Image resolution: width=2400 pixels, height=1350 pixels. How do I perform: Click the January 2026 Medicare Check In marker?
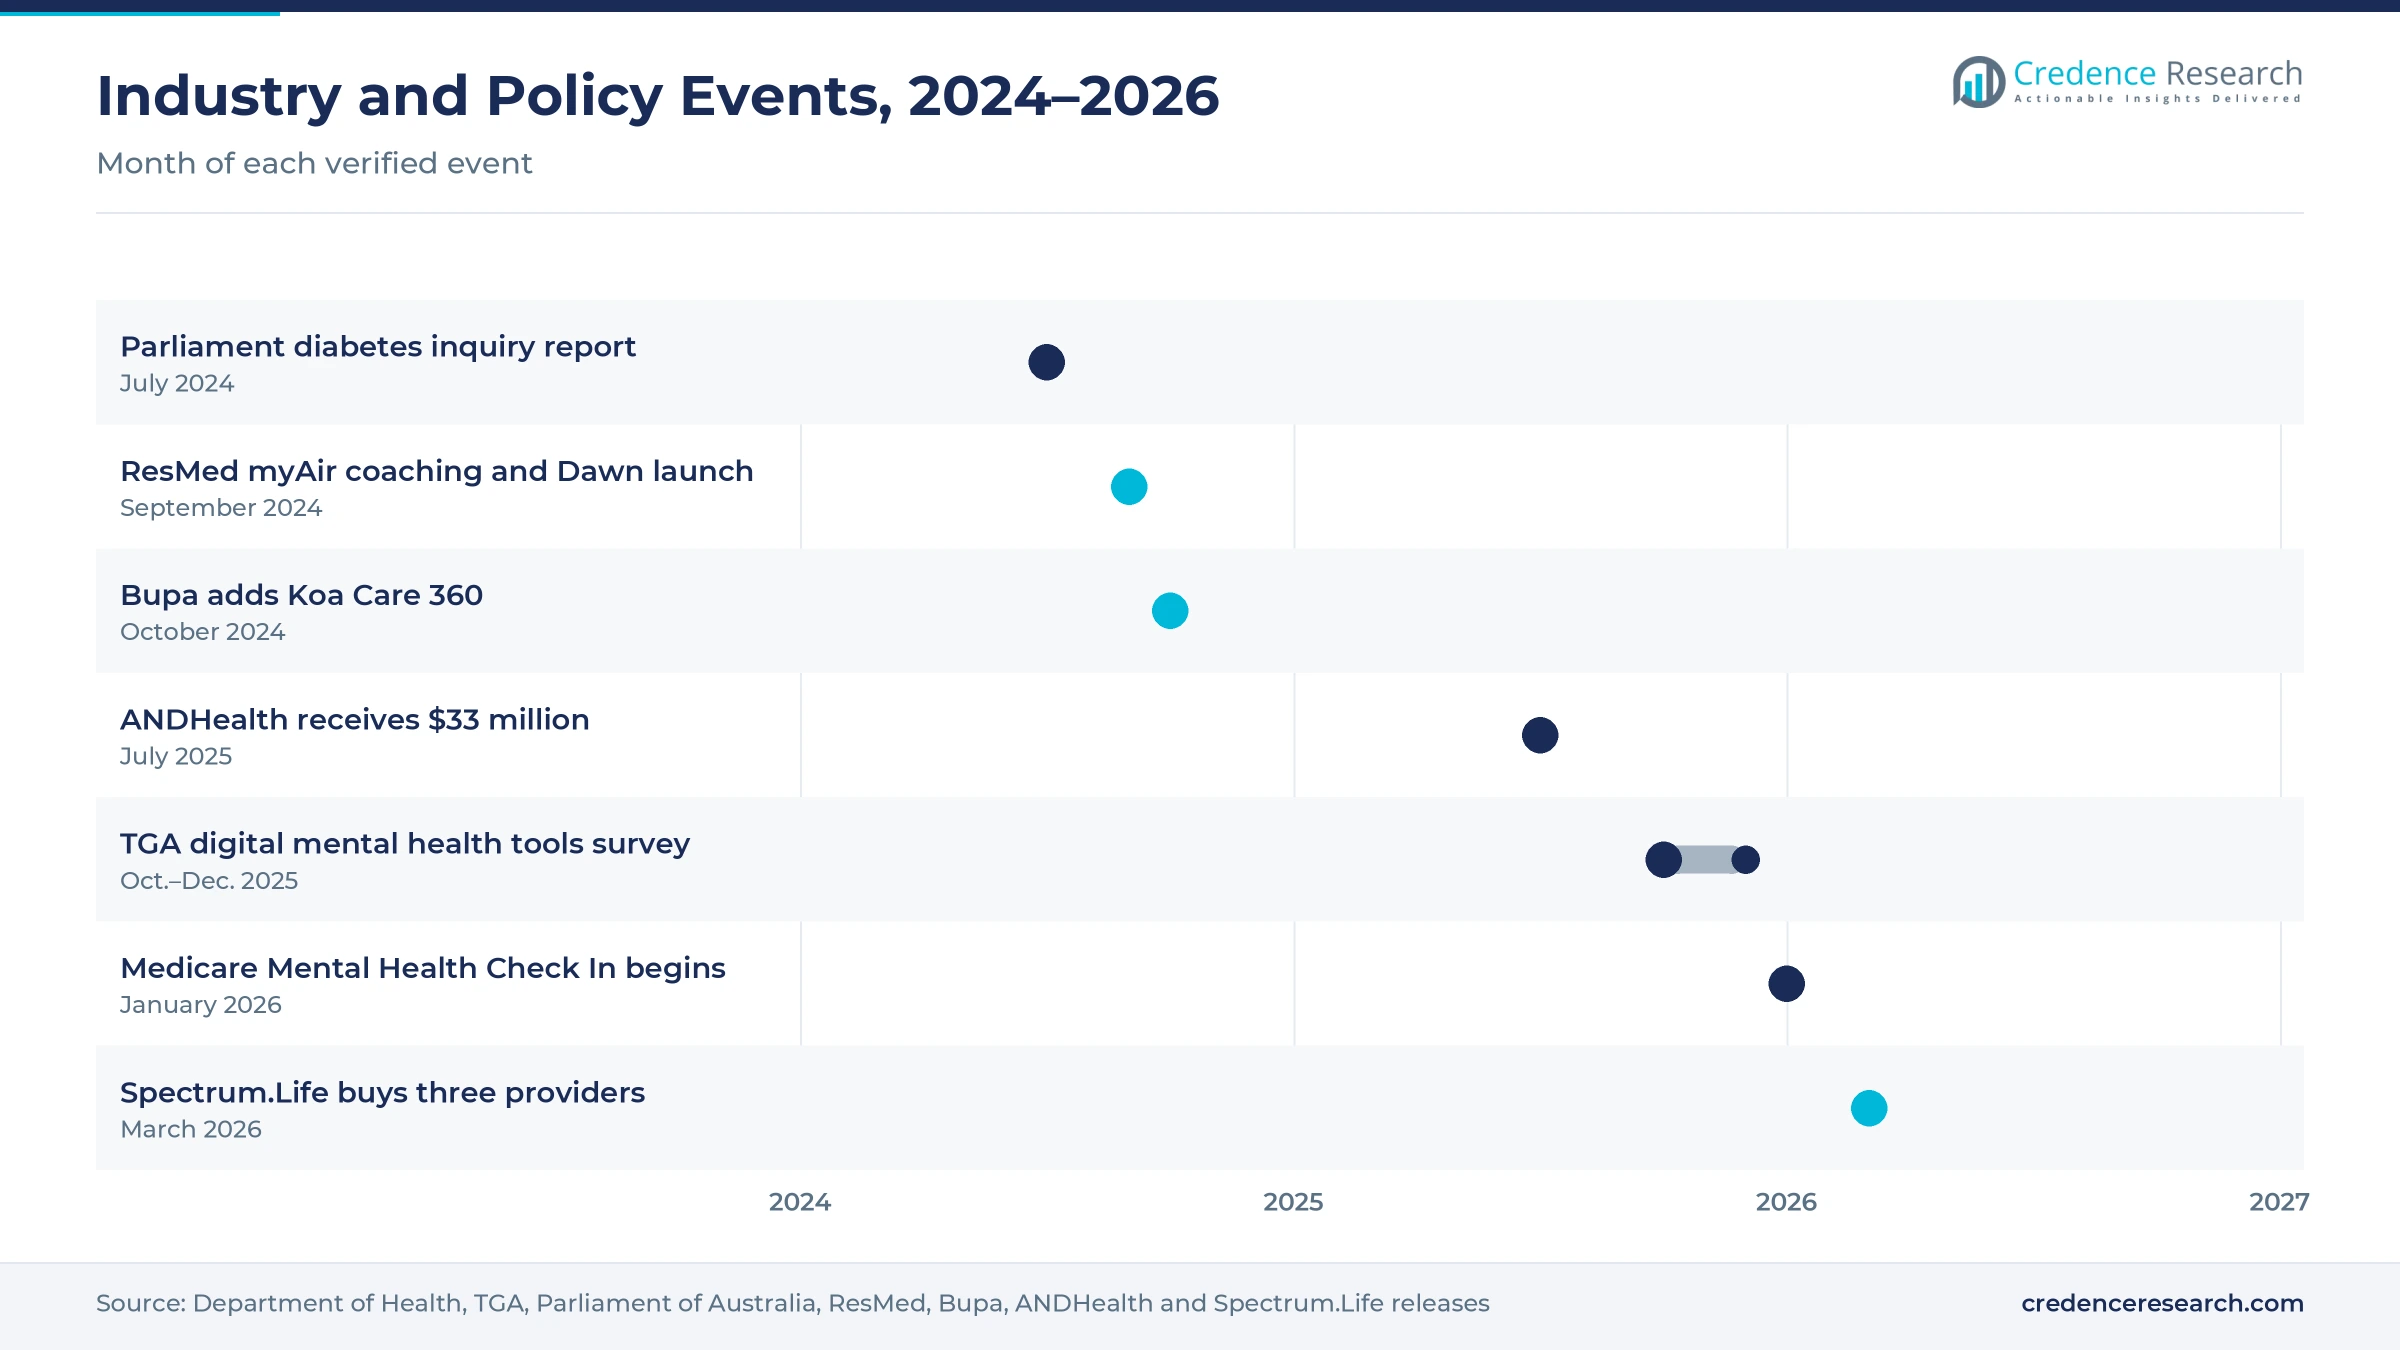point(1786,984)
